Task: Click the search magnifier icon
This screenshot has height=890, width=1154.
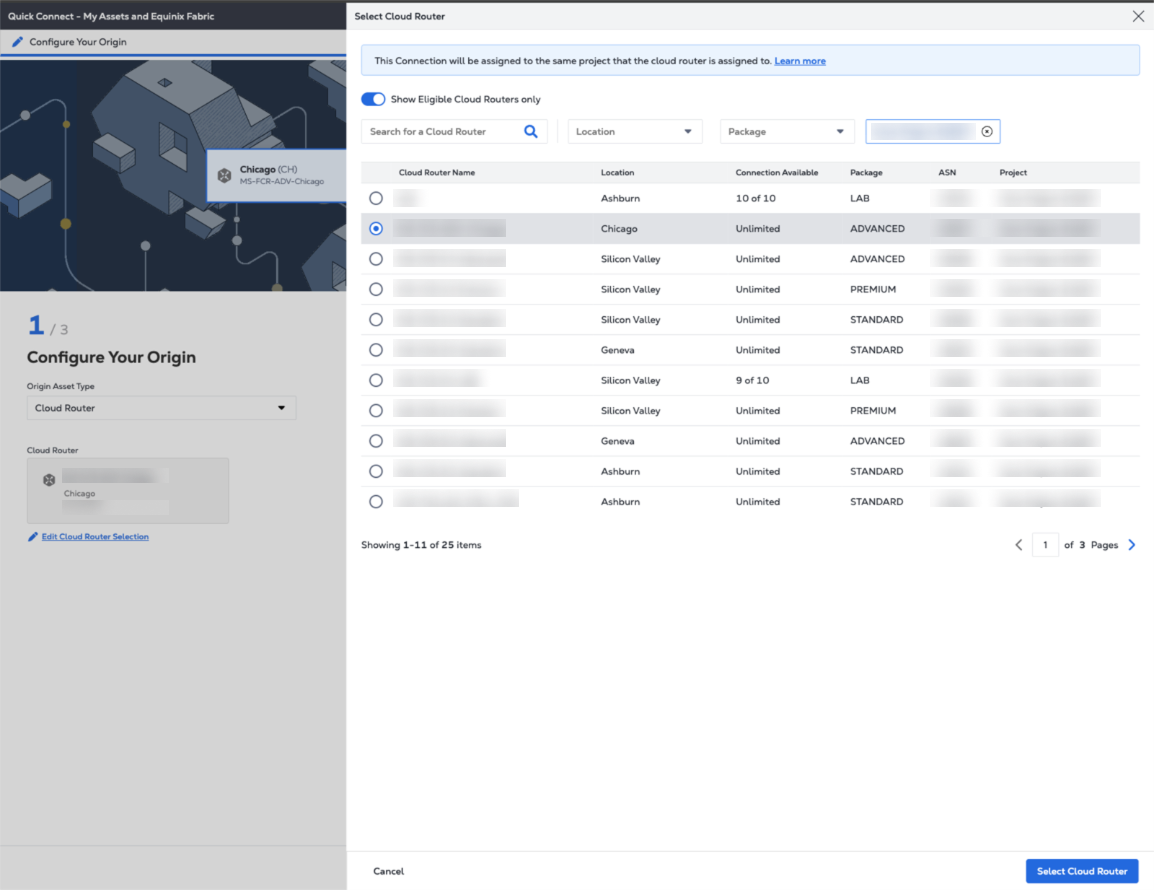Action: [x=531, y=131]
